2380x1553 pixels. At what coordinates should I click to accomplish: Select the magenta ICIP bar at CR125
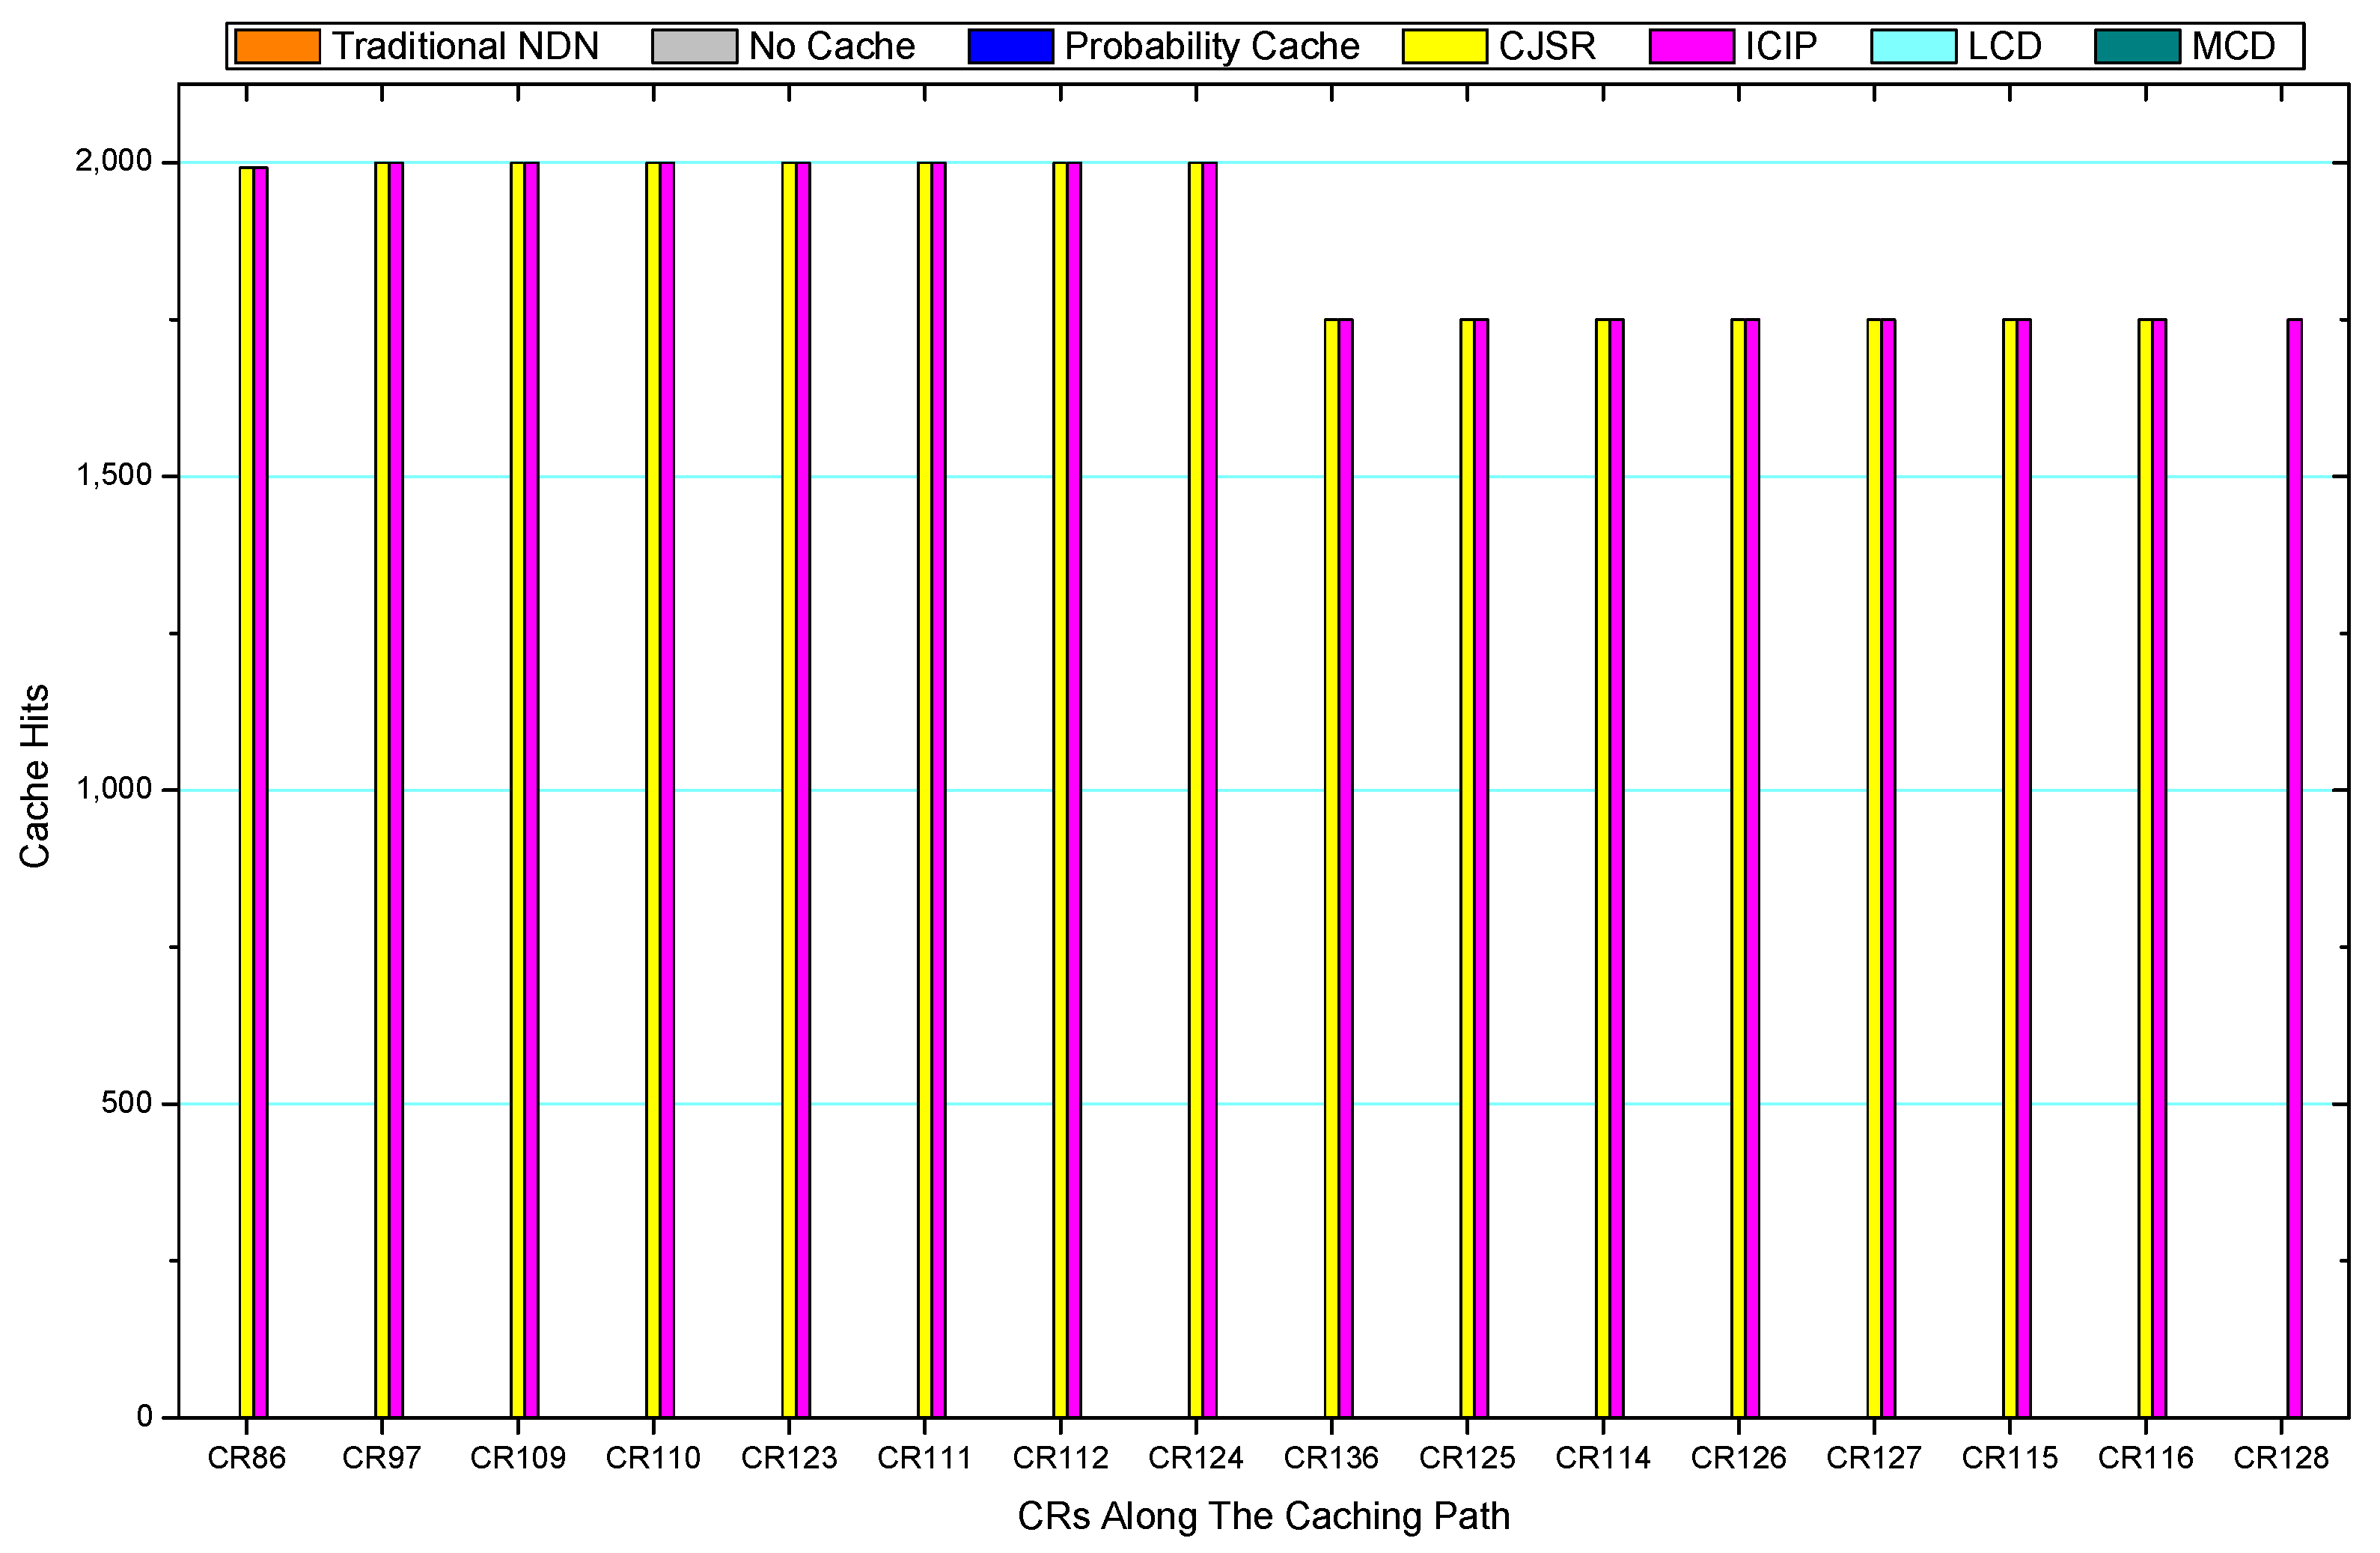[x=1481, y=868]
